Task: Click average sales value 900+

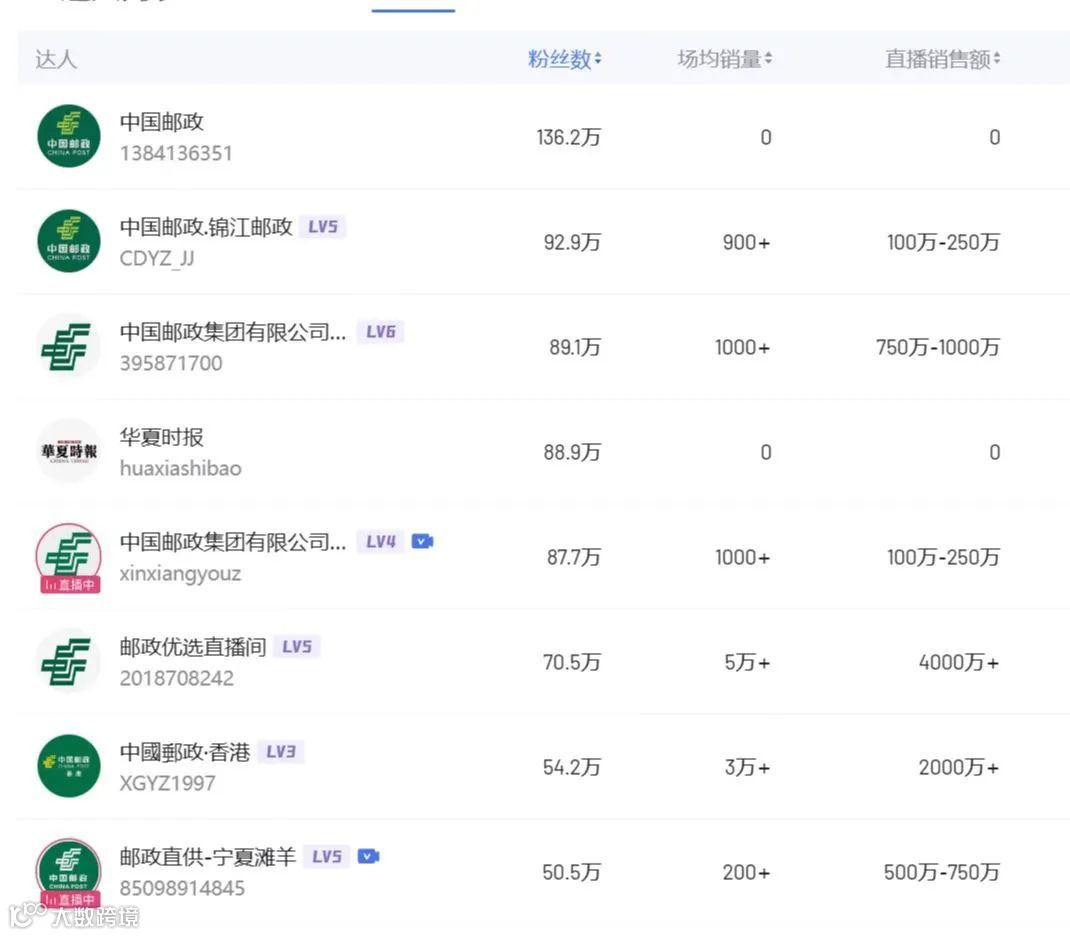Action: 747,242
